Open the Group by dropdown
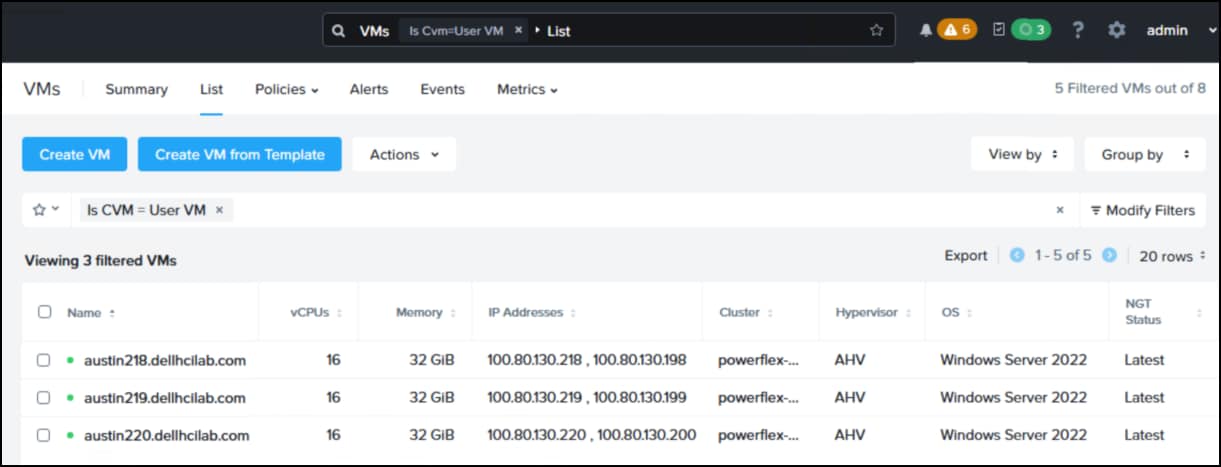This screenshot has height=467, width=1221. pyautogui.click(x=1145, y=154)
